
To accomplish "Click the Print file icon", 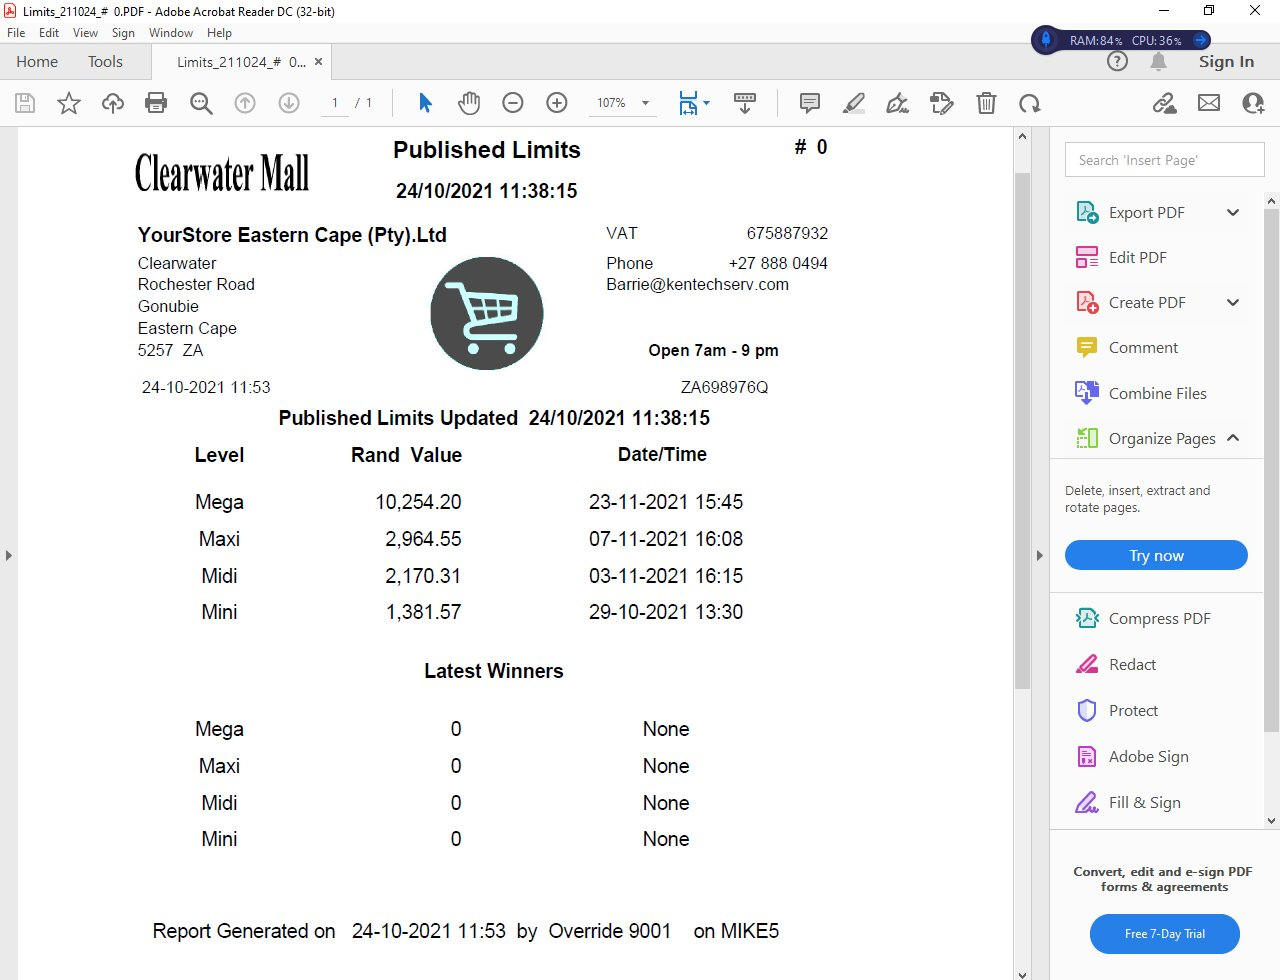I will coord(156,103).
